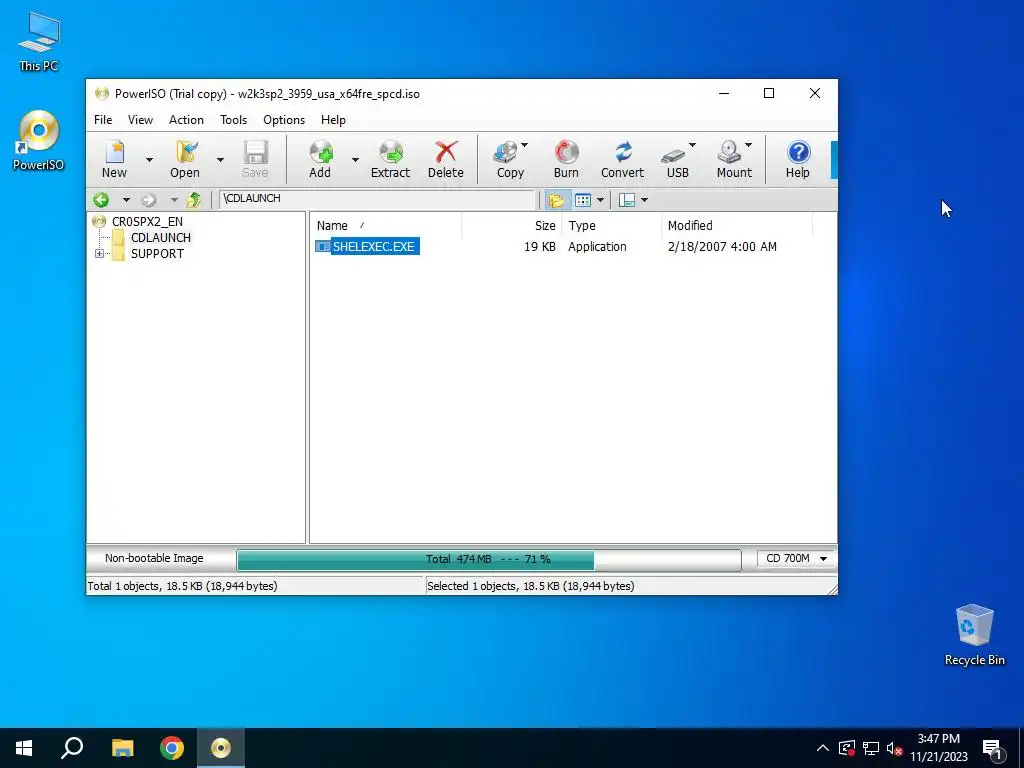Click the PowerISO taskbar button
The width and height of the screenshot is (1024, 768).
(x=221, y=748)
